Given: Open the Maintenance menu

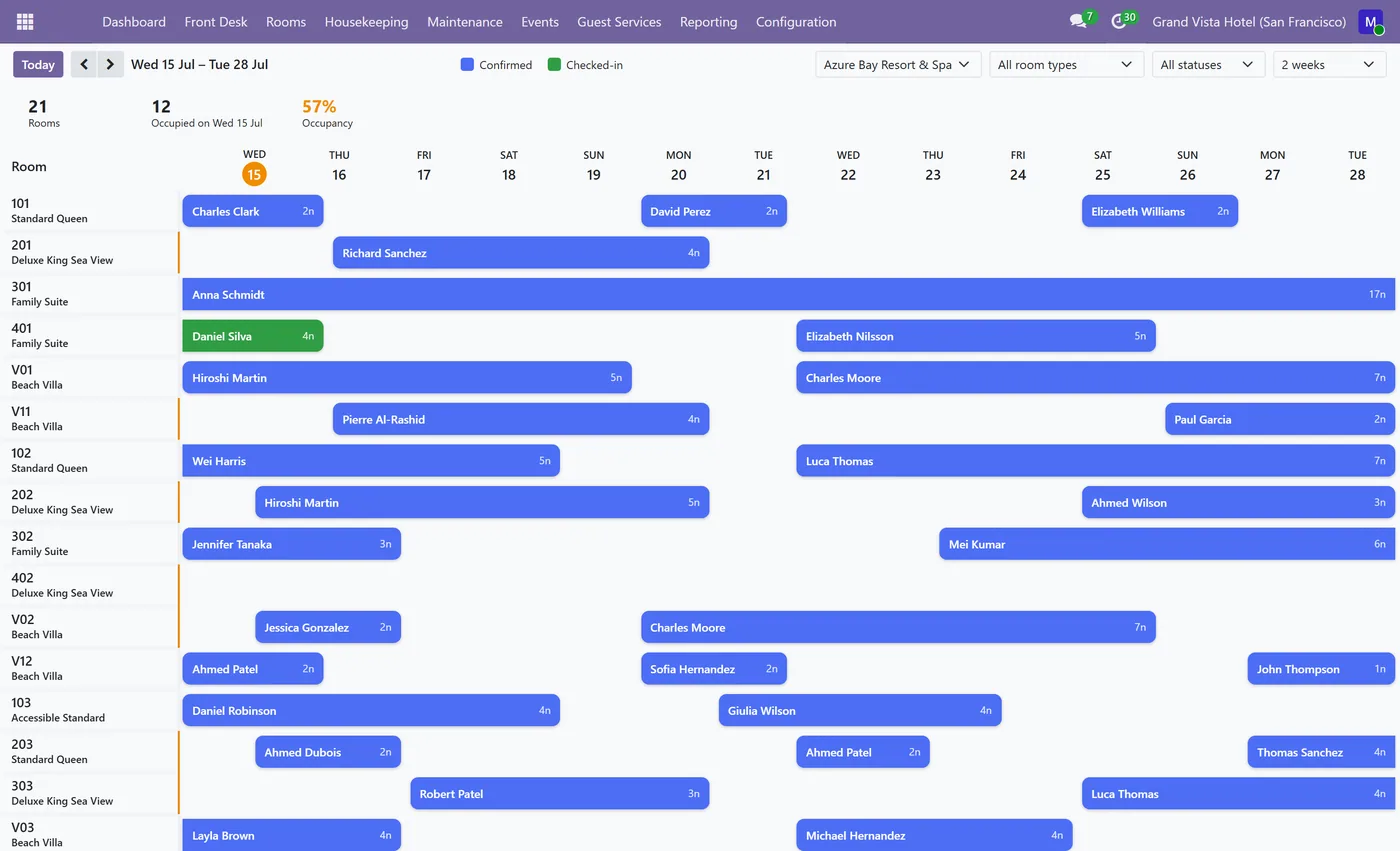Looking at the screenshot, I should coord(465,21).
